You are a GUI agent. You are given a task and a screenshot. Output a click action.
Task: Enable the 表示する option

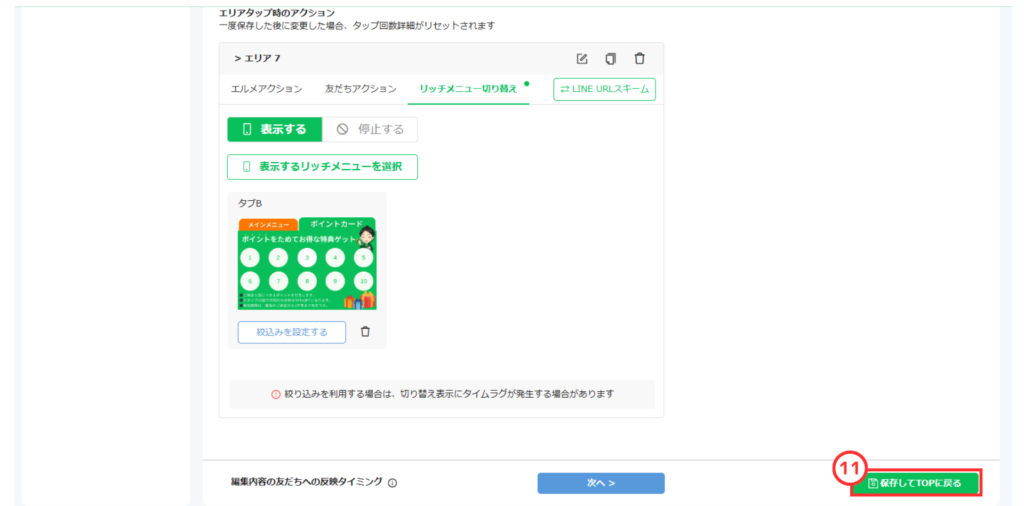click(x=274, y=129)
